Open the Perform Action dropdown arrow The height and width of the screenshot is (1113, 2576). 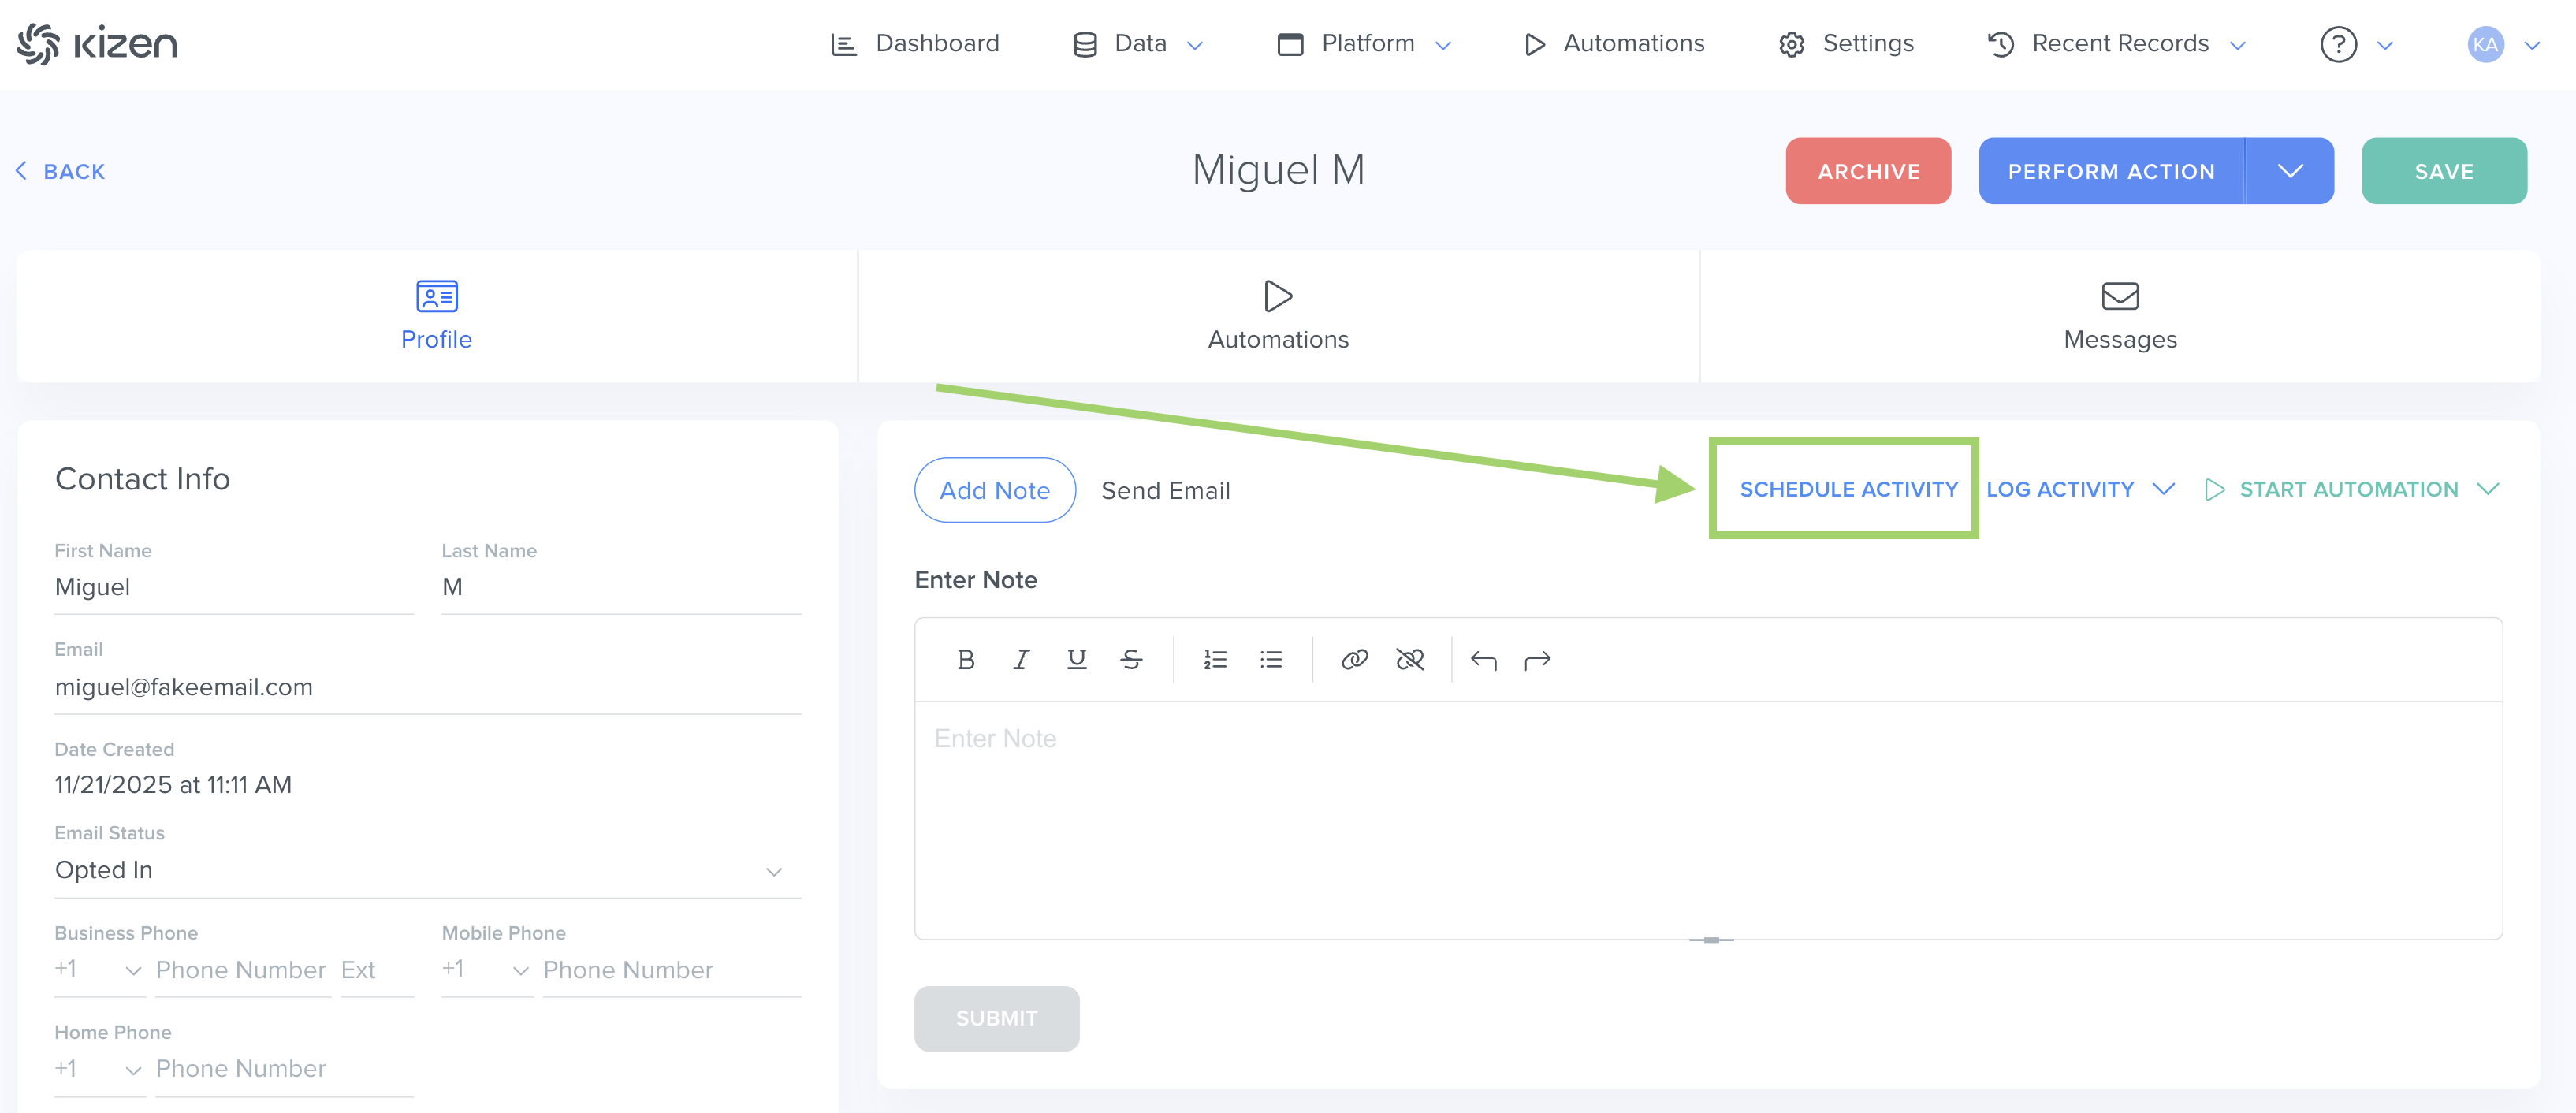pyautogui.click(x=2290, y=171)
